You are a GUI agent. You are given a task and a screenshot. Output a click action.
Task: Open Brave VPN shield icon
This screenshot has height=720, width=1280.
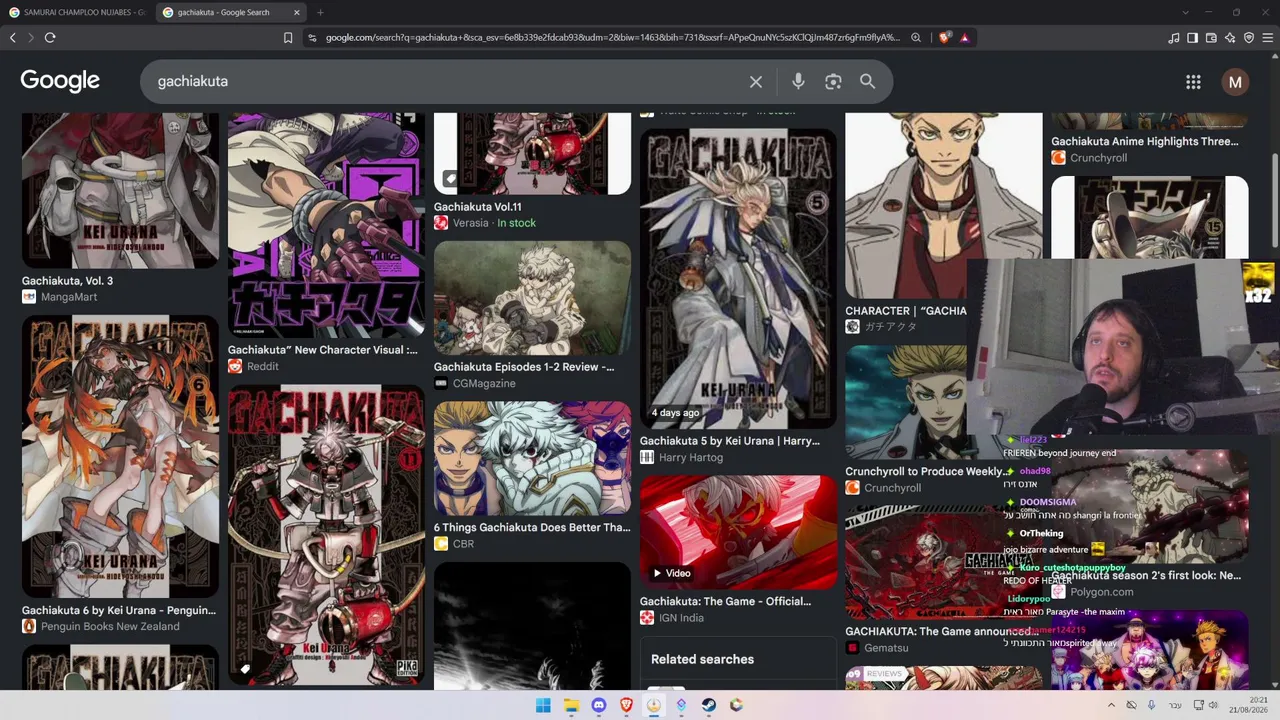1249,38
